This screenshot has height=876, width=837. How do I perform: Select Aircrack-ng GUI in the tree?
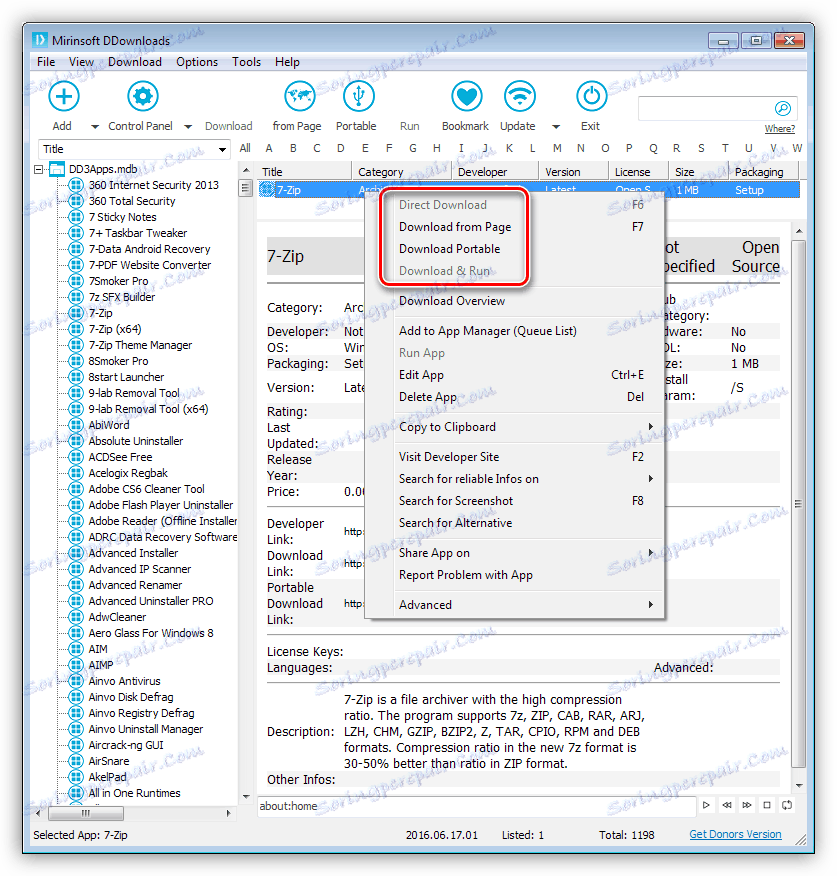[x=126, y=745]
